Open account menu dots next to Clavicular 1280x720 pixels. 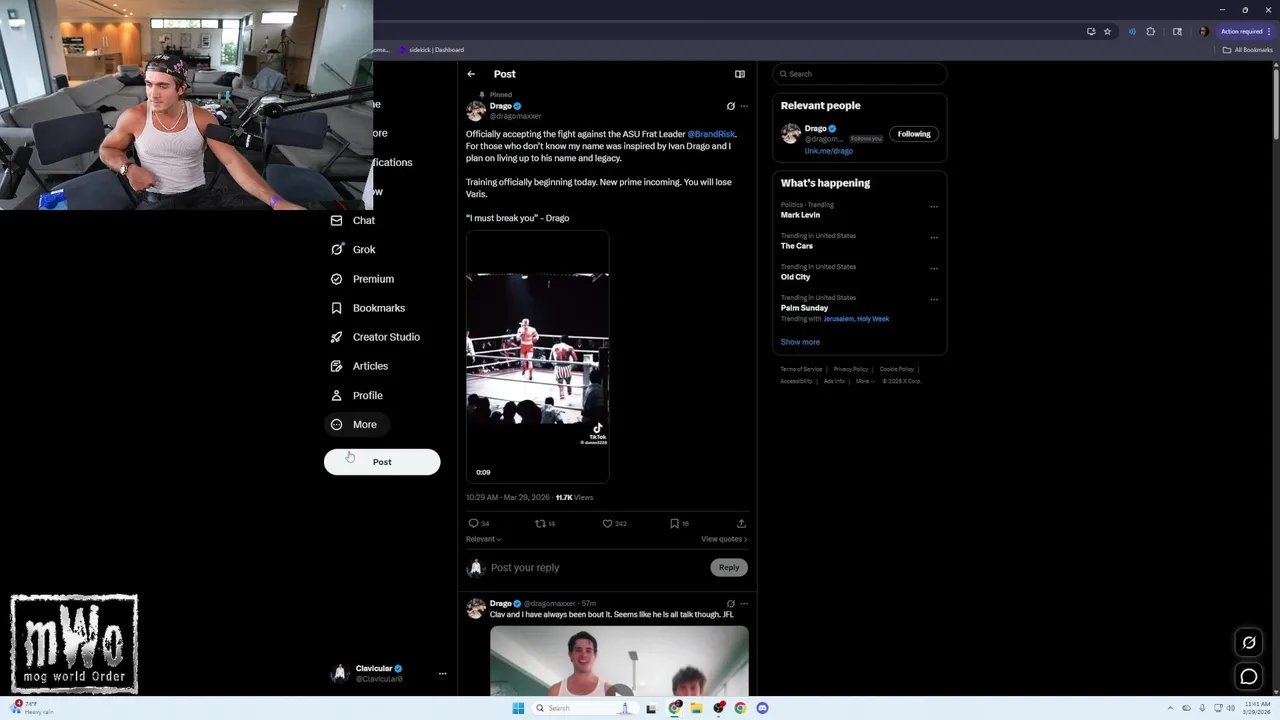click(x=442, y=674)
